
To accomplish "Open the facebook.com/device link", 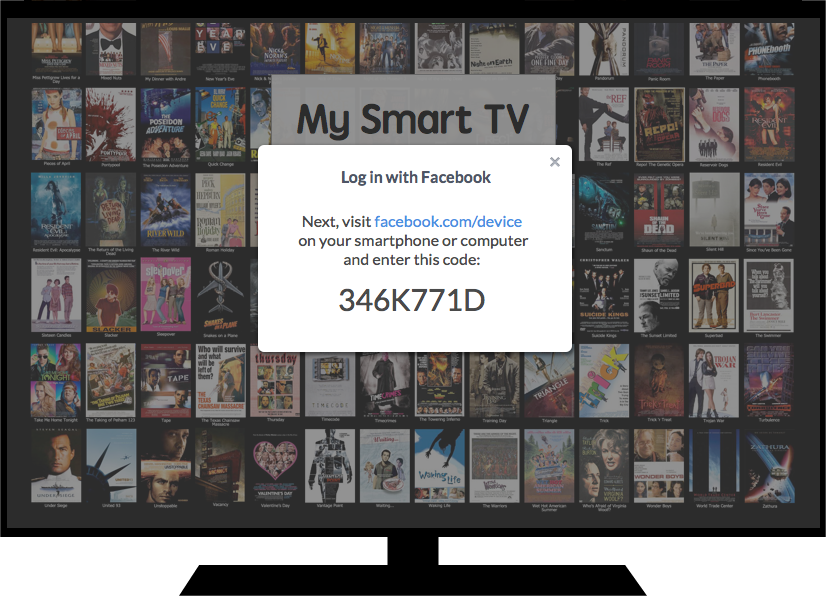I will pos(448,222).
